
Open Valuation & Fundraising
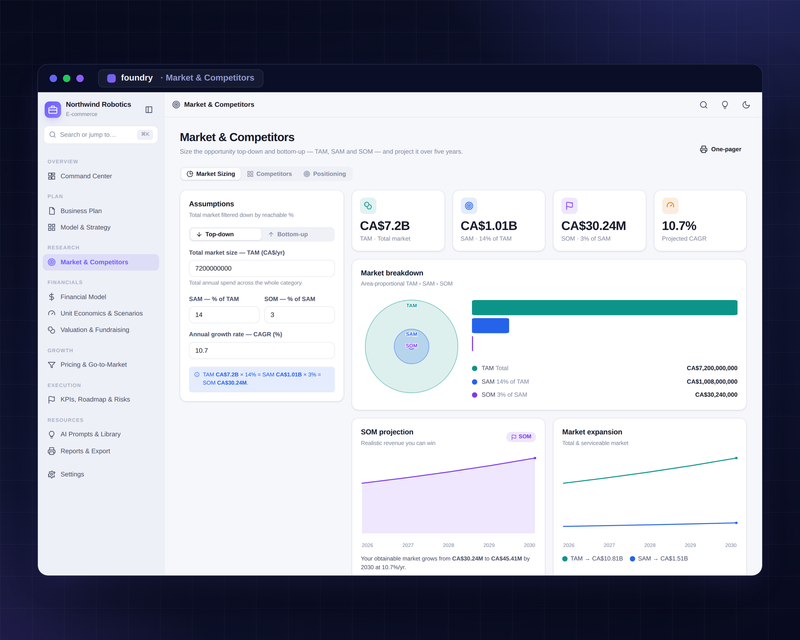pos(101,330)
